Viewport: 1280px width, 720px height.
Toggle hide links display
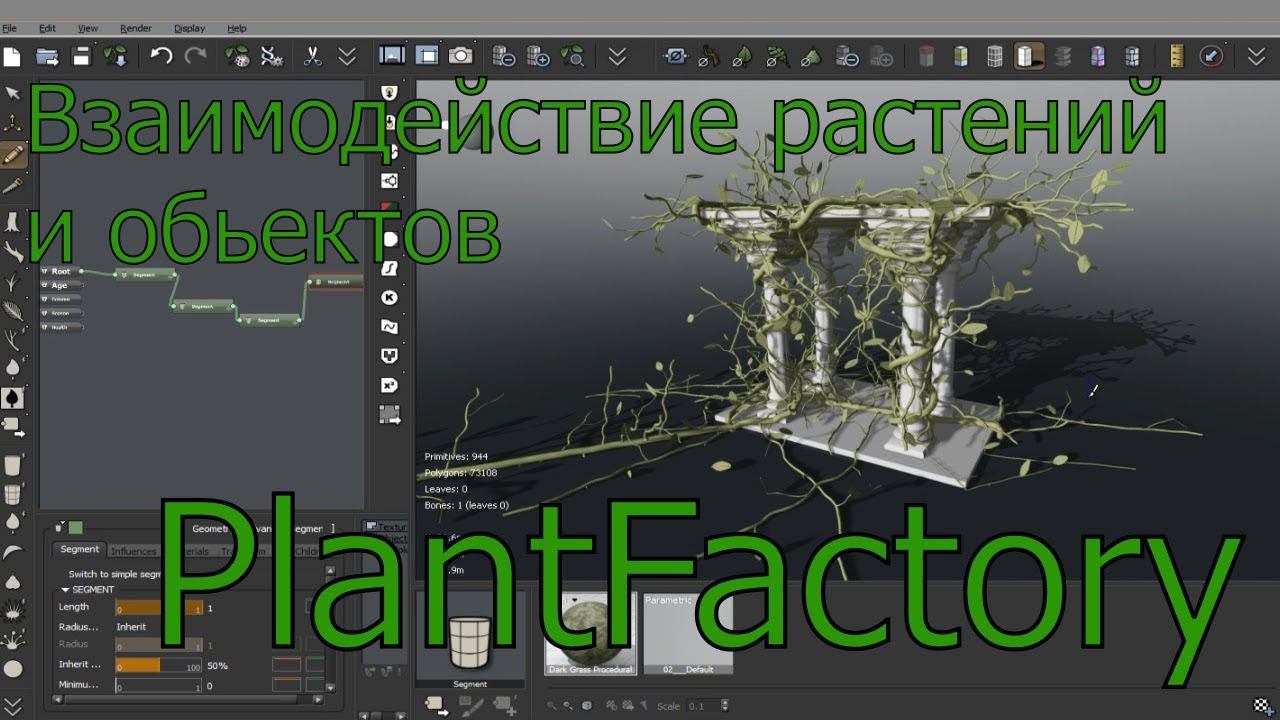[x=675, y=56]
